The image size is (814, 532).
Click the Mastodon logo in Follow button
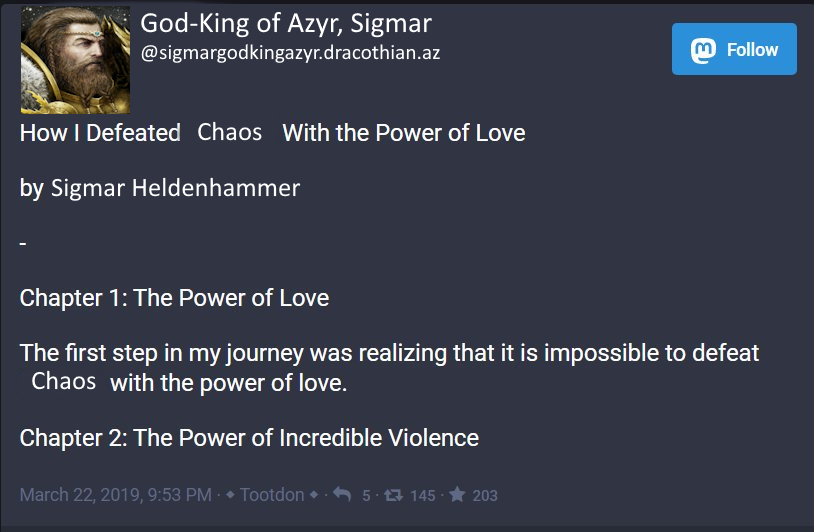(x=705, y=50)
